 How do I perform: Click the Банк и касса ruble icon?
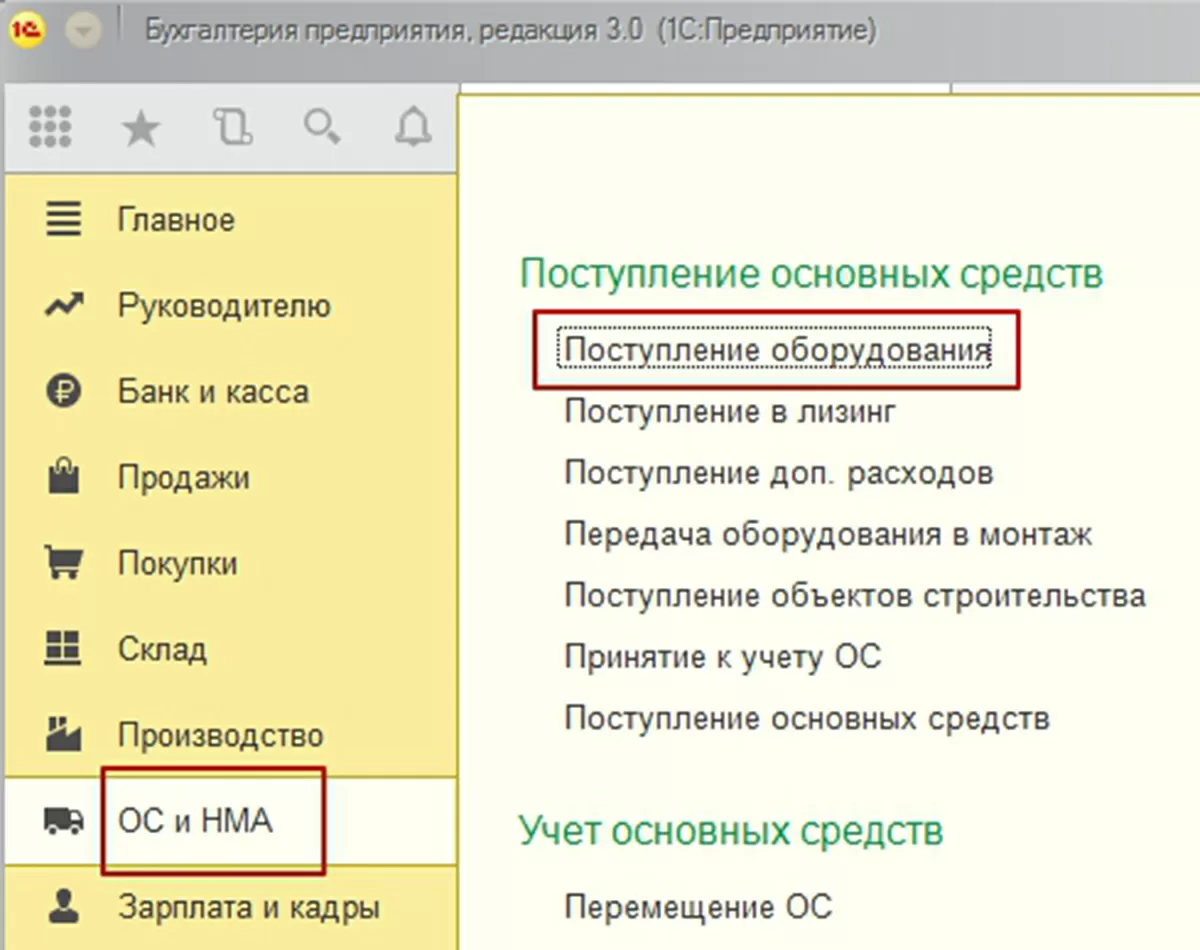click(x=63, y=392)
